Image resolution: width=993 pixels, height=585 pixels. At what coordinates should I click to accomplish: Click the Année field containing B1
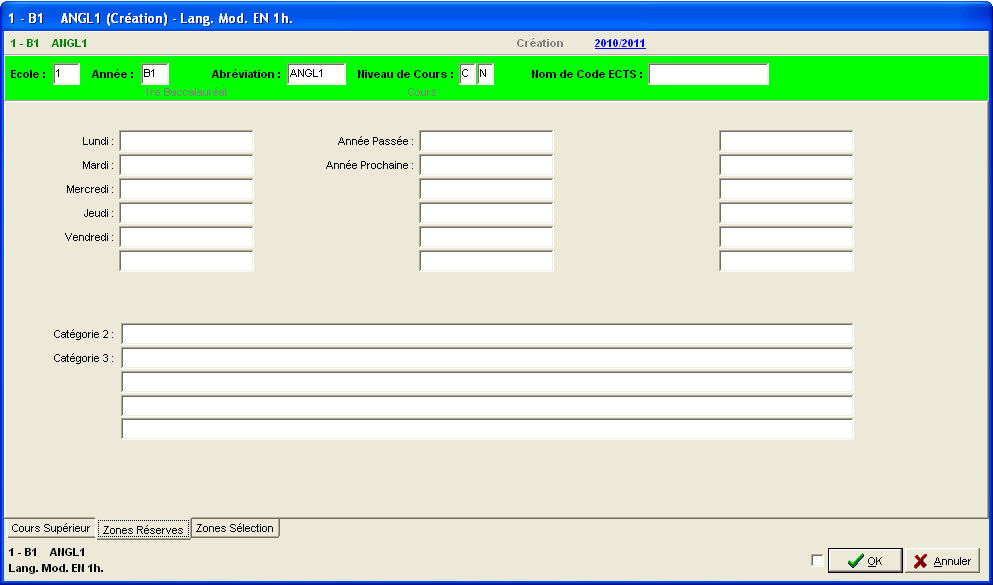[155, 74]
